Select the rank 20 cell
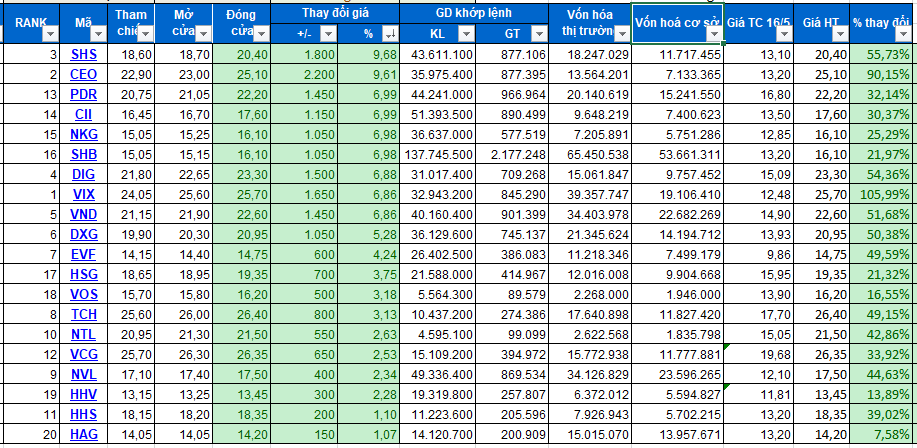 click(33, 434)
